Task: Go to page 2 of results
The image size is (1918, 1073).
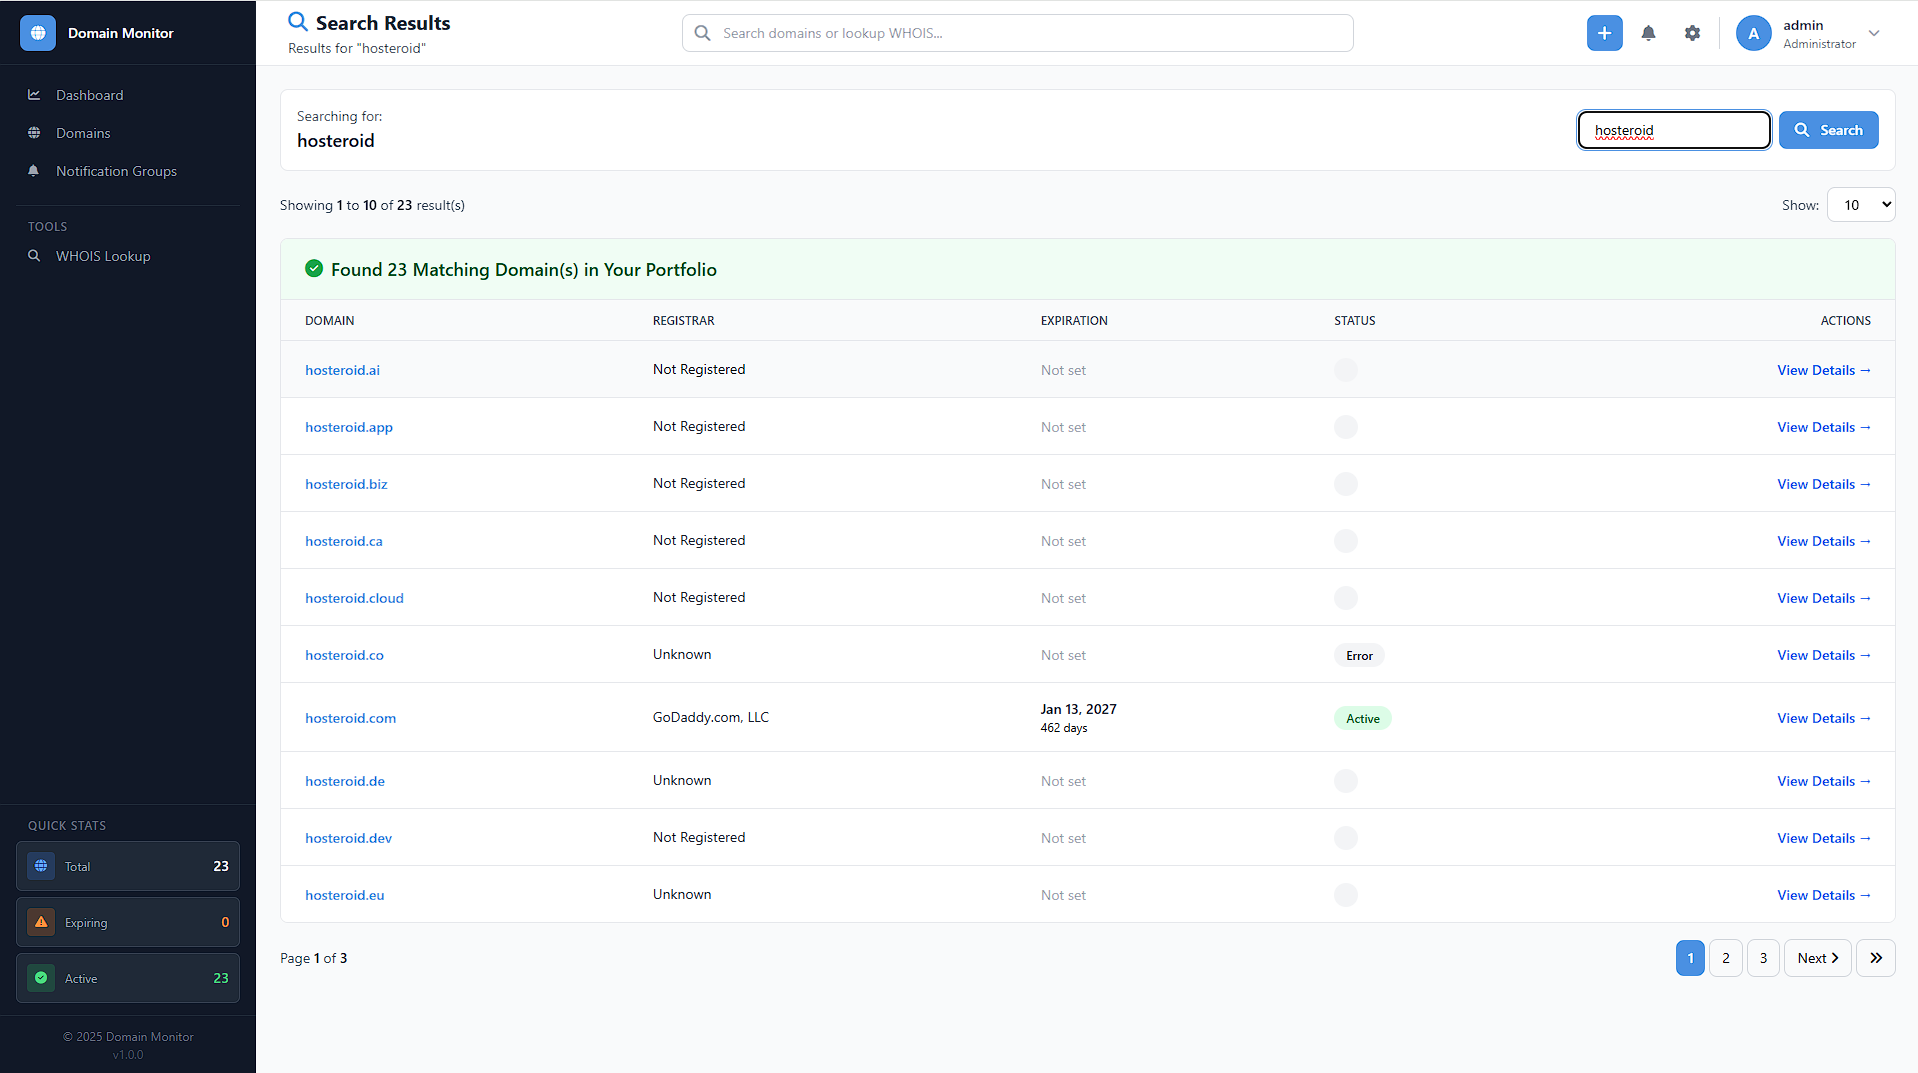Action: pyautogui.click(x=1725, y=958)
